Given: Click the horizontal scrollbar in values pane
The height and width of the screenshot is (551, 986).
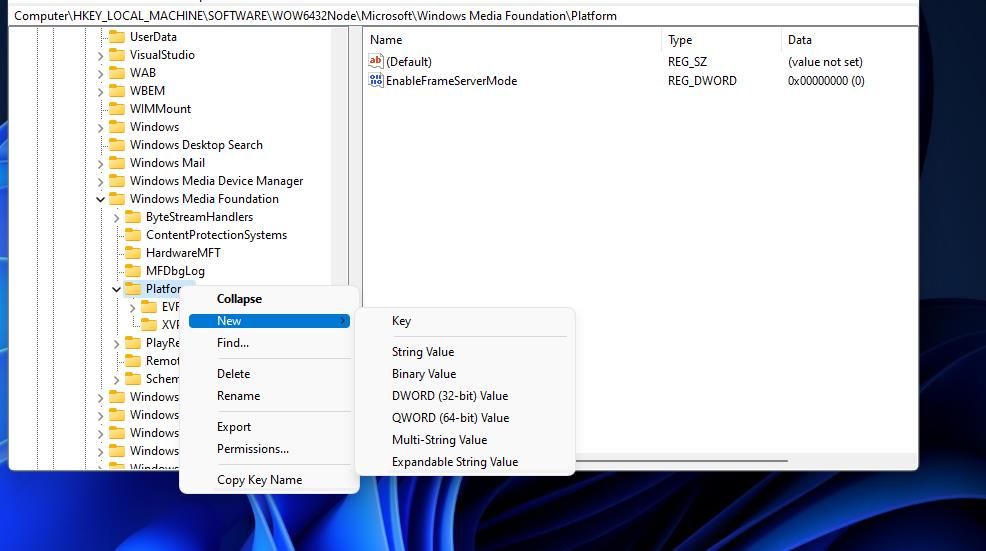Looking at the screenshot, I should pyautogui.click(x=682, y=460).
